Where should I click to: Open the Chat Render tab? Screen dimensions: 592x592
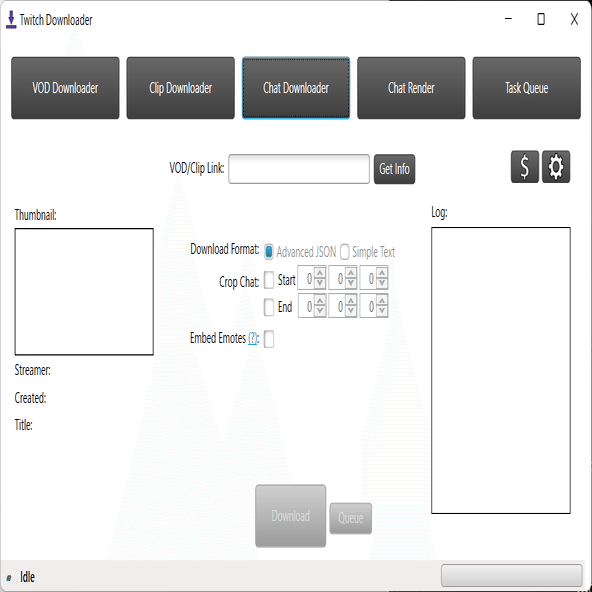click(411, 88)
